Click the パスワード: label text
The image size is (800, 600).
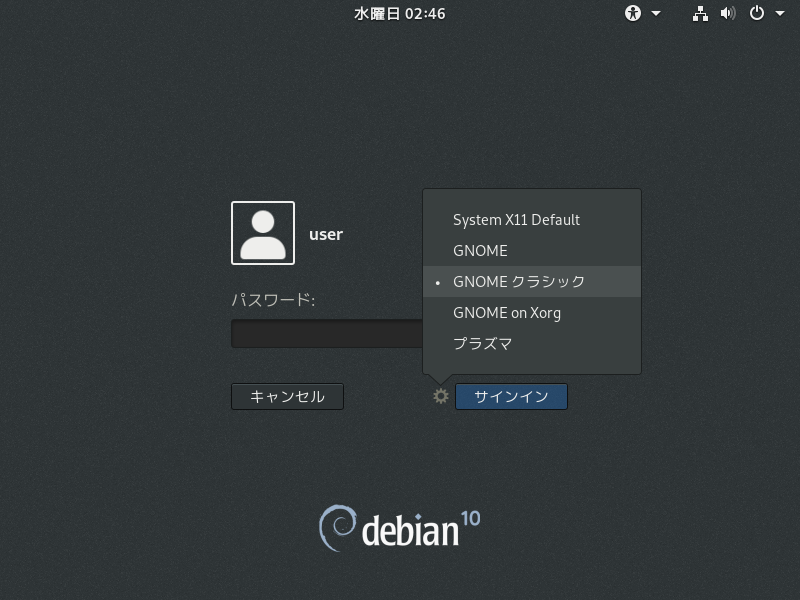pos(273,300)
